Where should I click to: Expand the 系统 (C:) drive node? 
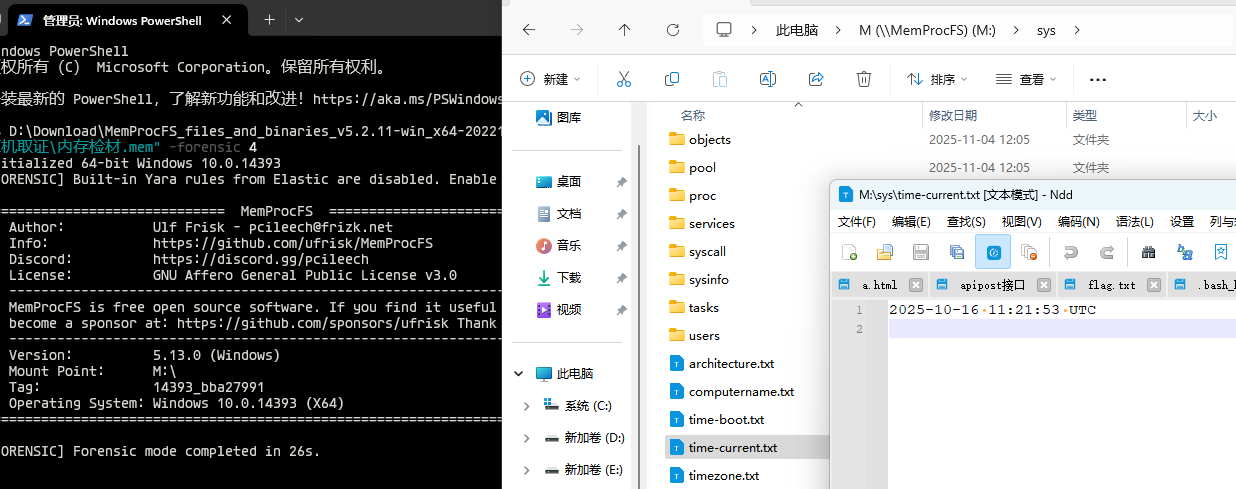click(527, 406)
